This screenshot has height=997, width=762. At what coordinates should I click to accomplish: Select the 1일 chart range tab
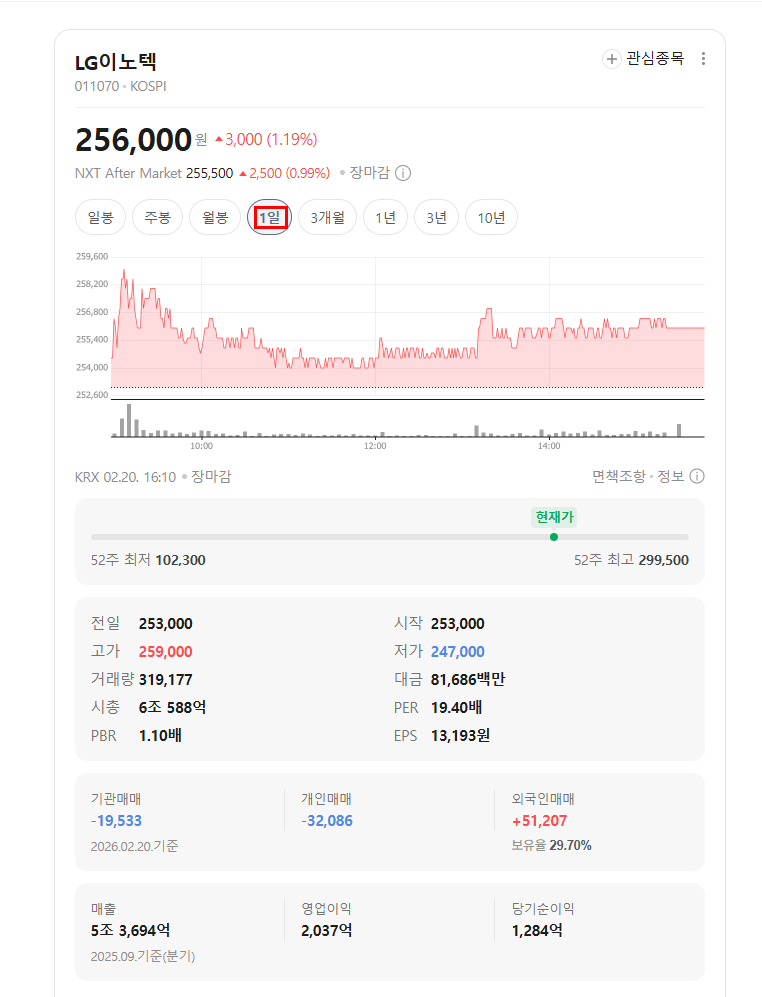(270, 217)
